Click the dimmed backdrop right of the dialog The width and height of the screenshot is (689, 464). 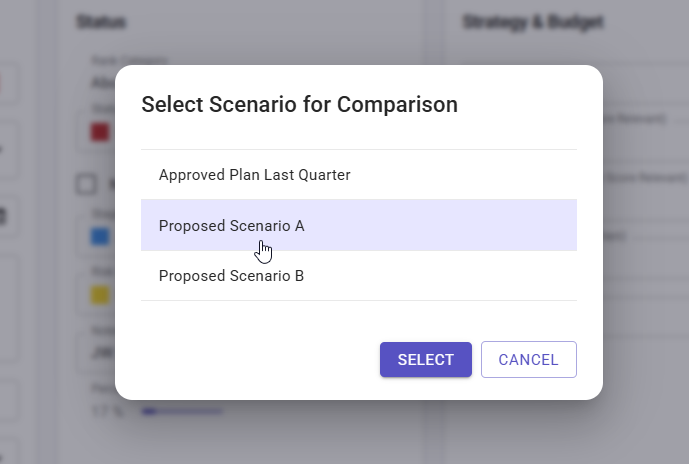(x=645, y=250)
